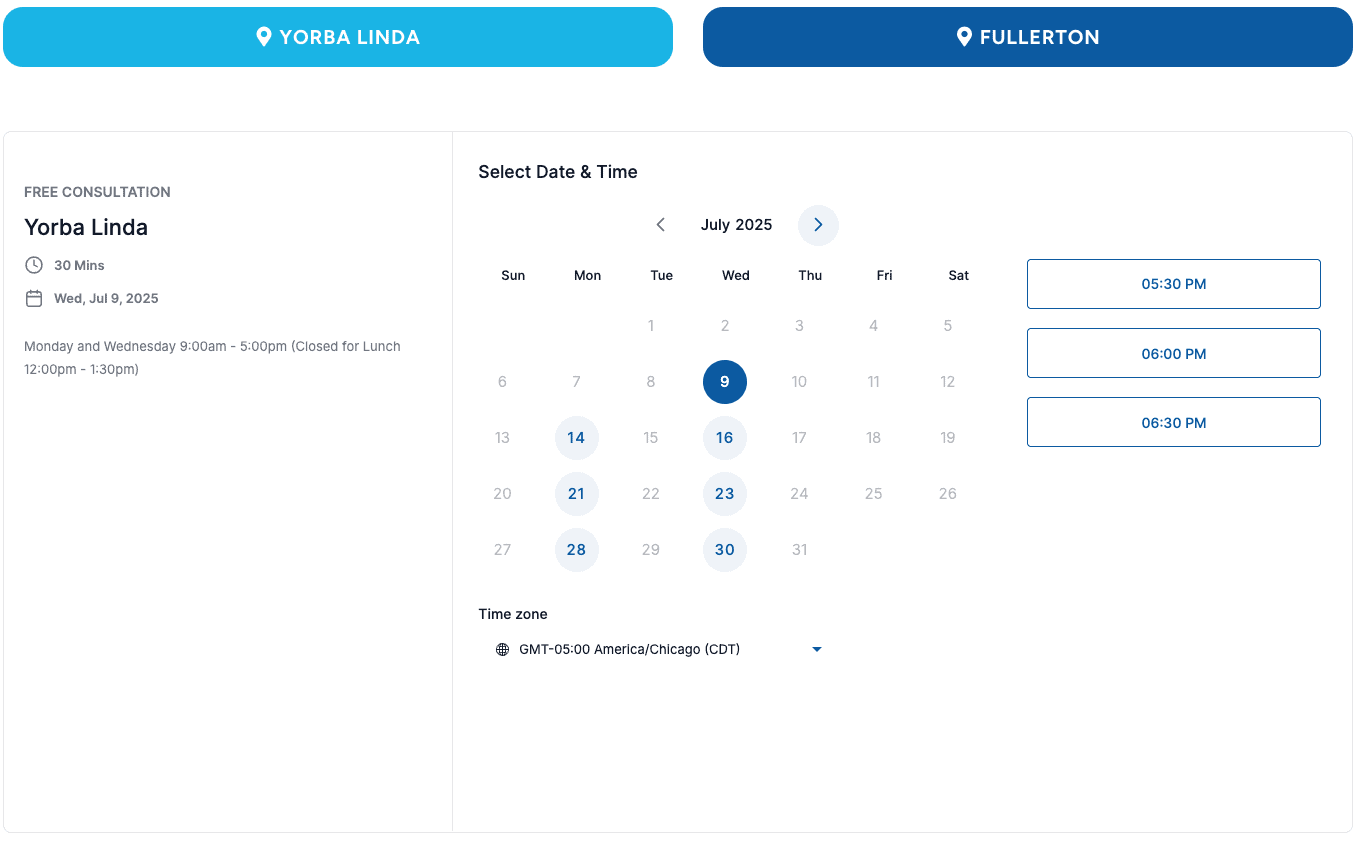Click the Time zone label

[513, 614]
